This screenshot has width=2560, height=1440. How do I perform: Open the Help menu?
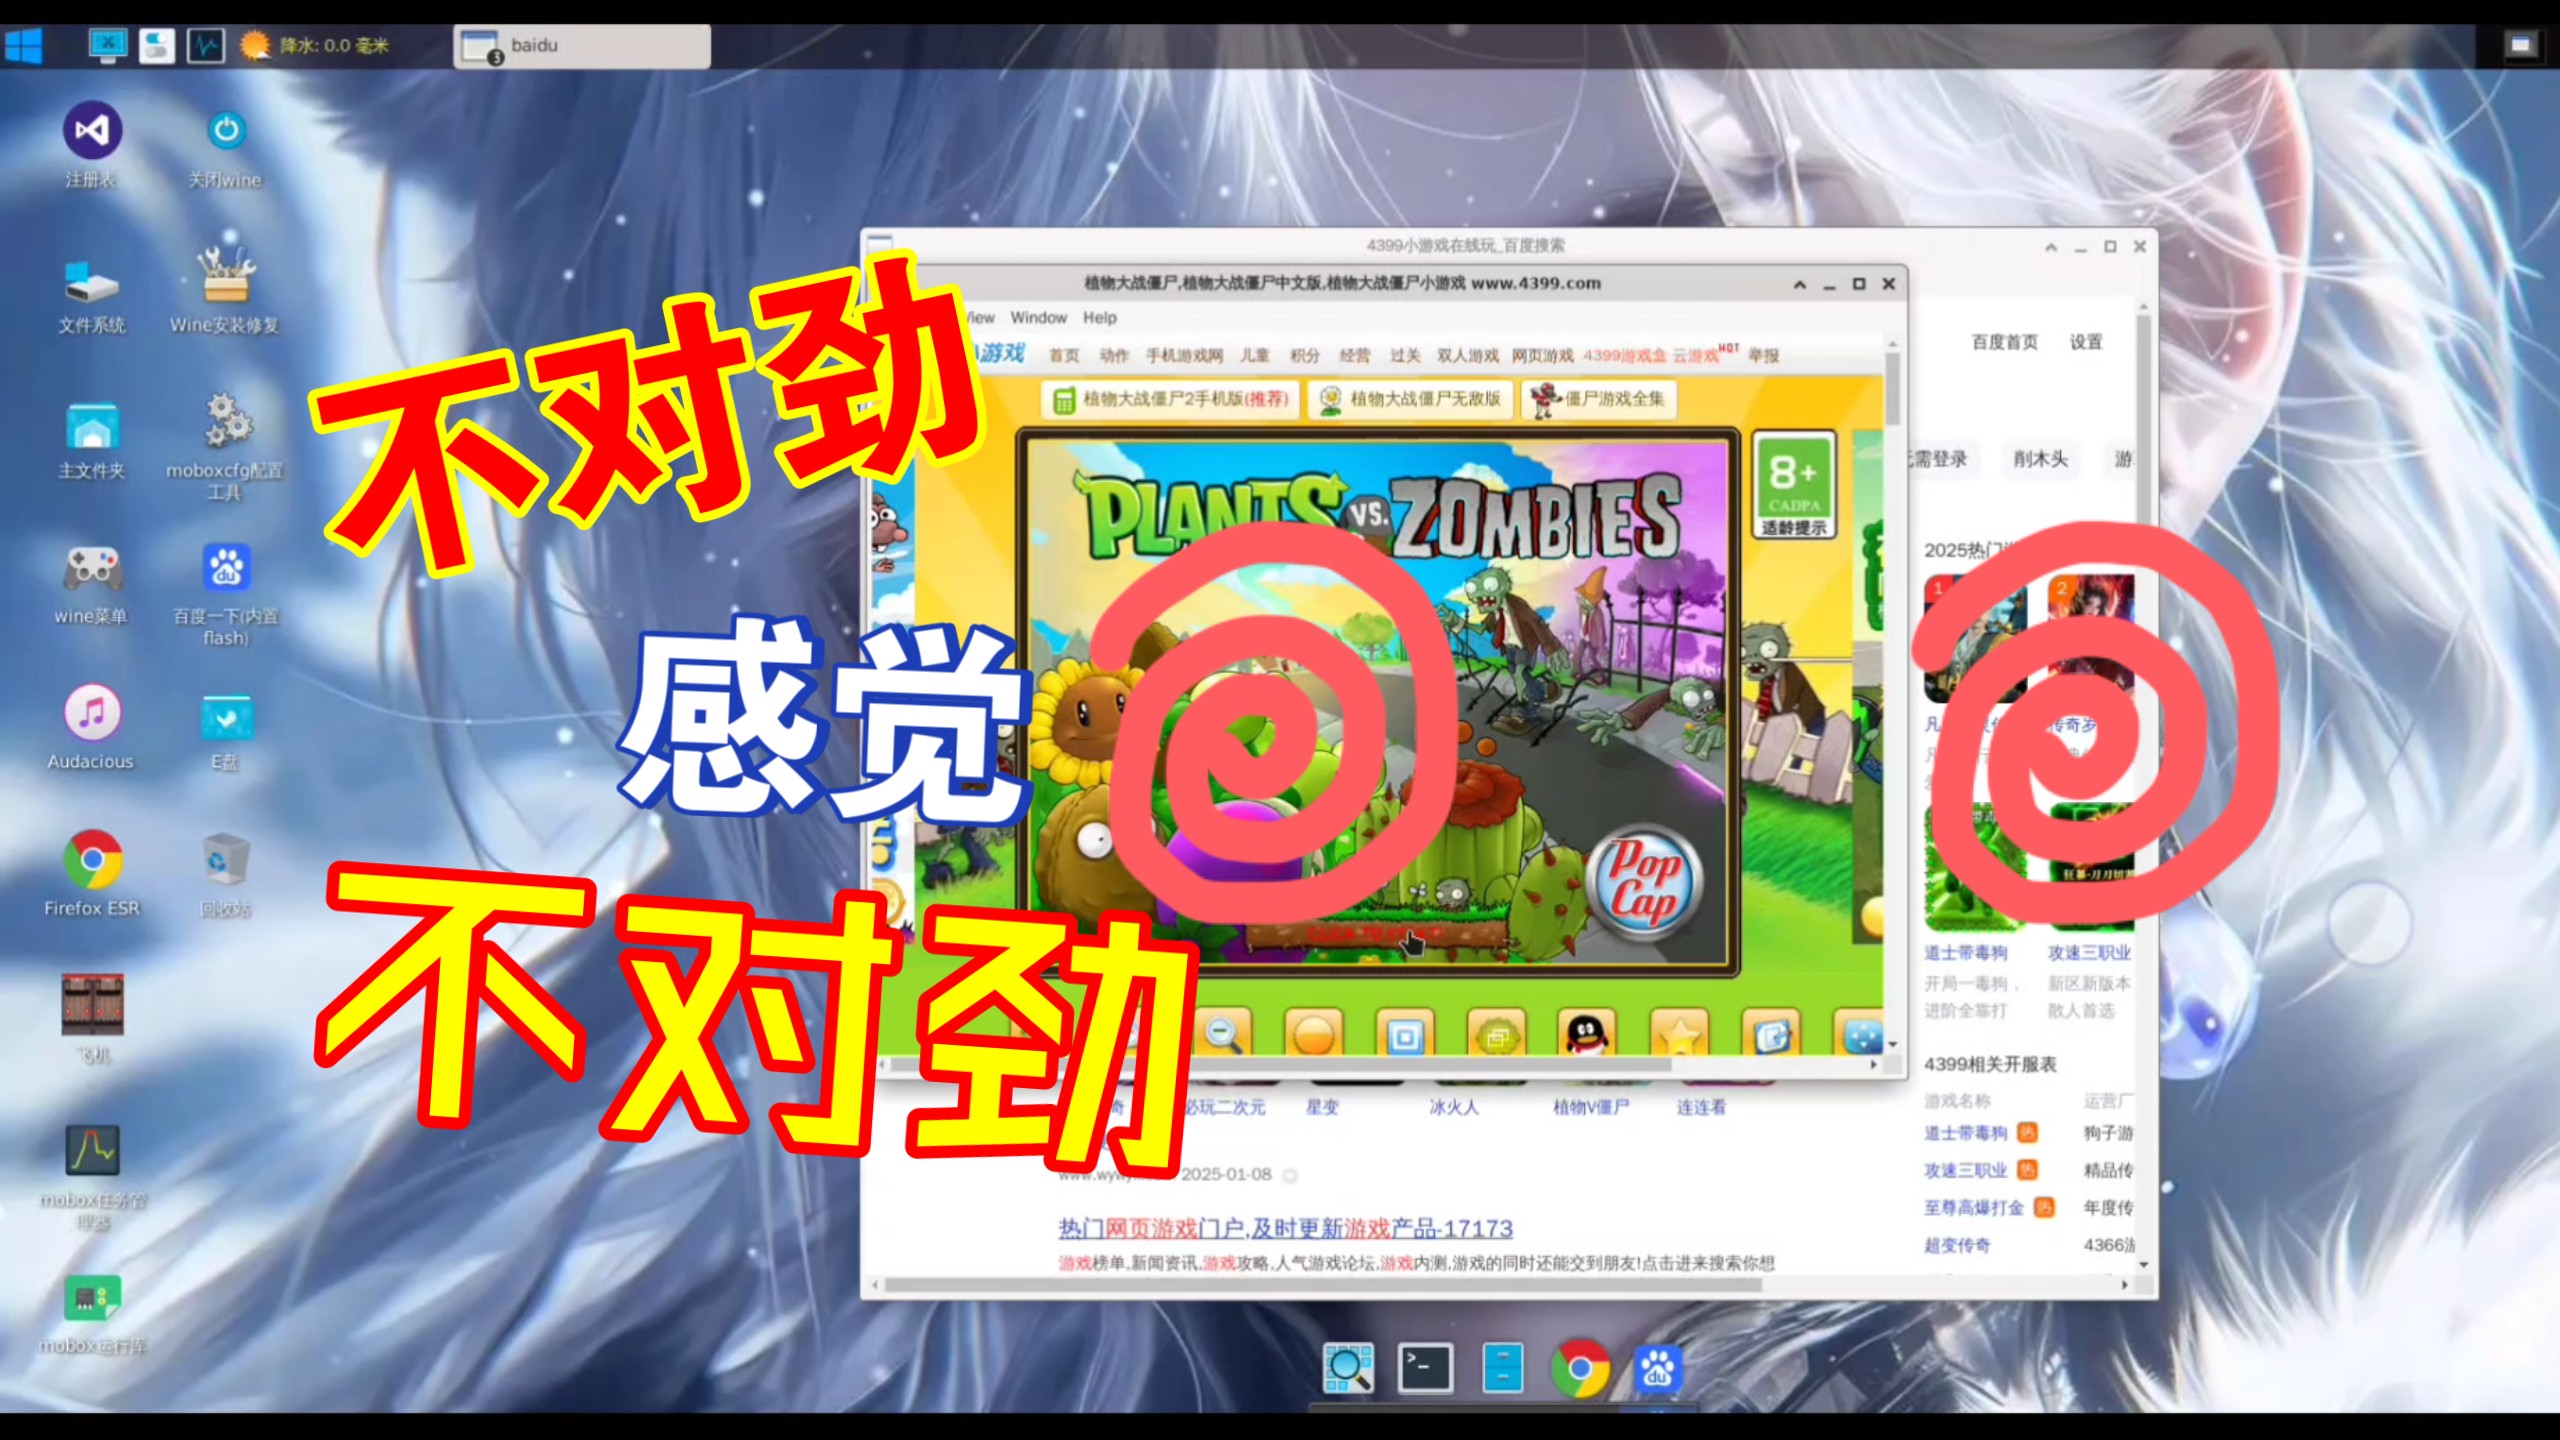pos(1099,318)
